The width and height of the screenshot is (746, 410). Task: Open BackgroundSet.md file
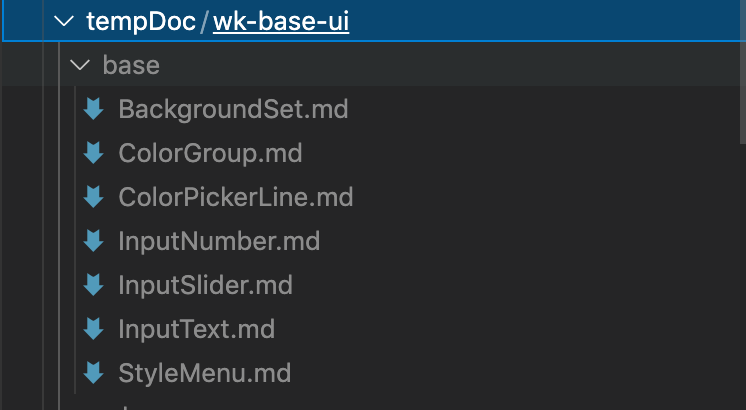[x=233, y=109]
